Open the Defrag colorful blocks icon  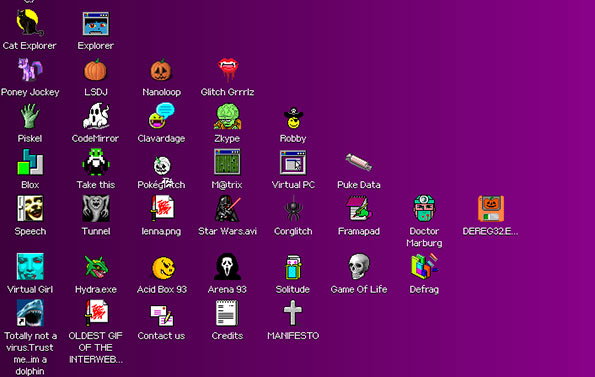pyautogui.click(x=424, y=266)
